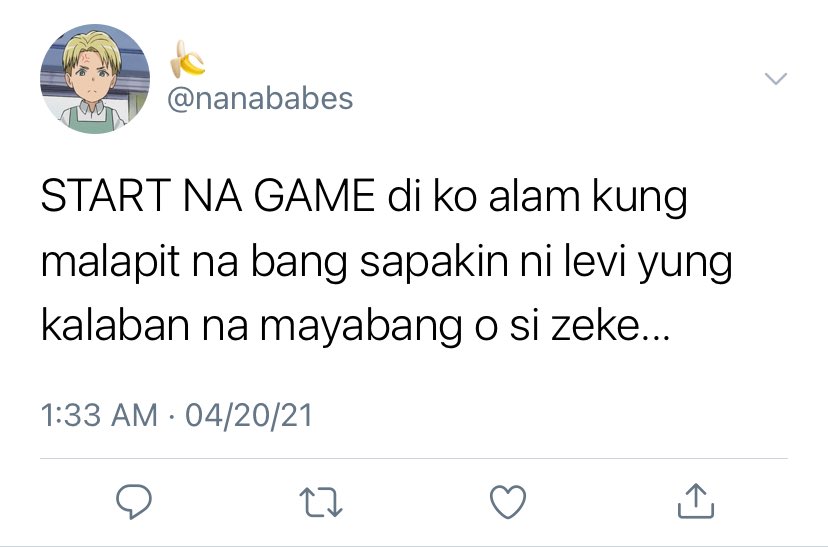This screenshot has height=547, width=828.
Task: Click the divider line above the action icons
Action: [x=414, y=459]
